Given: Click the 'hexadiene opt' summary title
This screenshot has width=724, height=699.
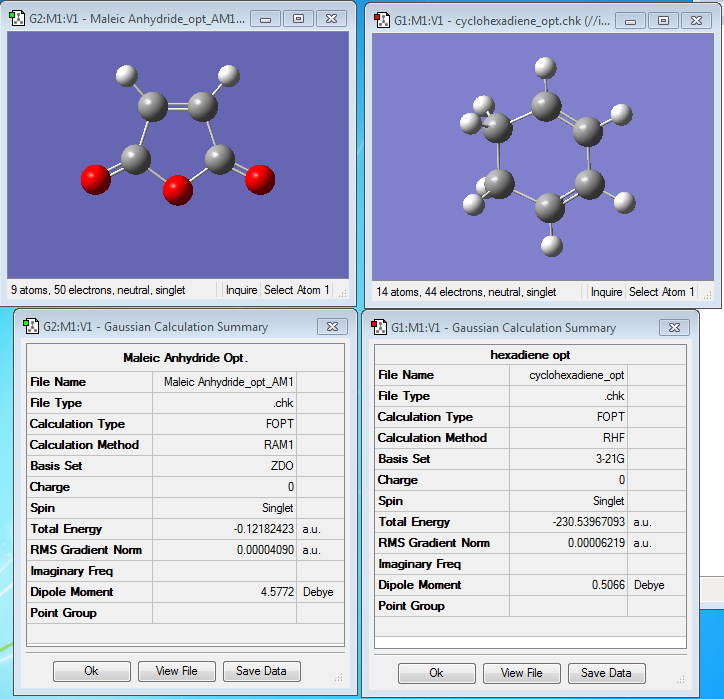Looking at the screenshot, I should [530, 355].
